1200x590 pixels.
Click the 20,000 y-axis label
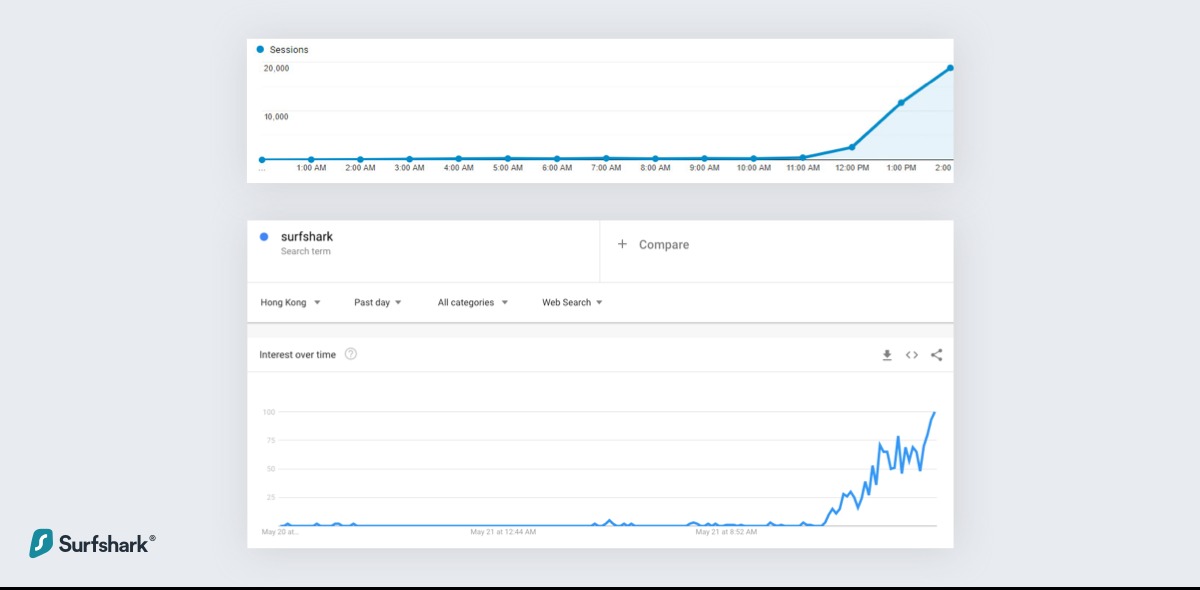(x=276, y=68)
